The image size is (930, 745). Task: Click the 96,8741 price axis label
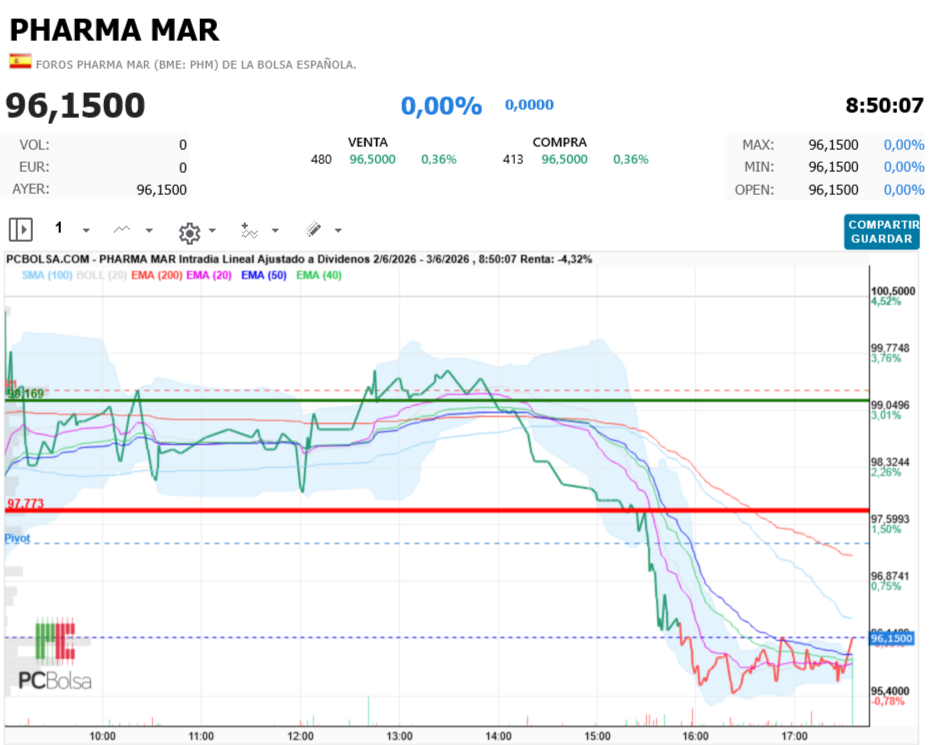890,576
